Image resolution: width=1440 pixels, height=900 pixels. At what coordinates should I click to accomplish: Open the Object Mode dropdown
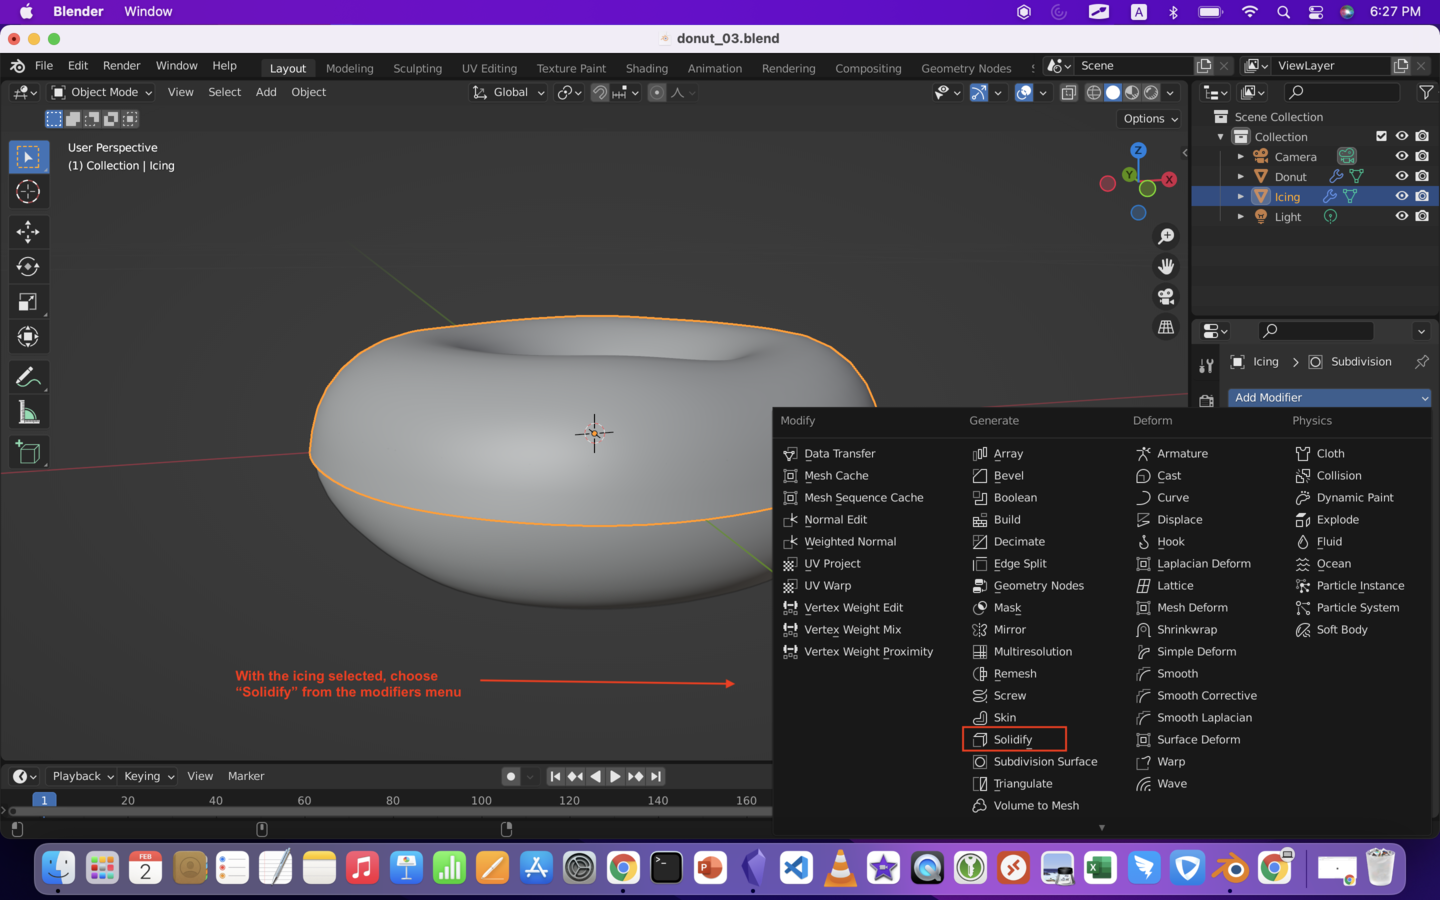tap(102, 92)
